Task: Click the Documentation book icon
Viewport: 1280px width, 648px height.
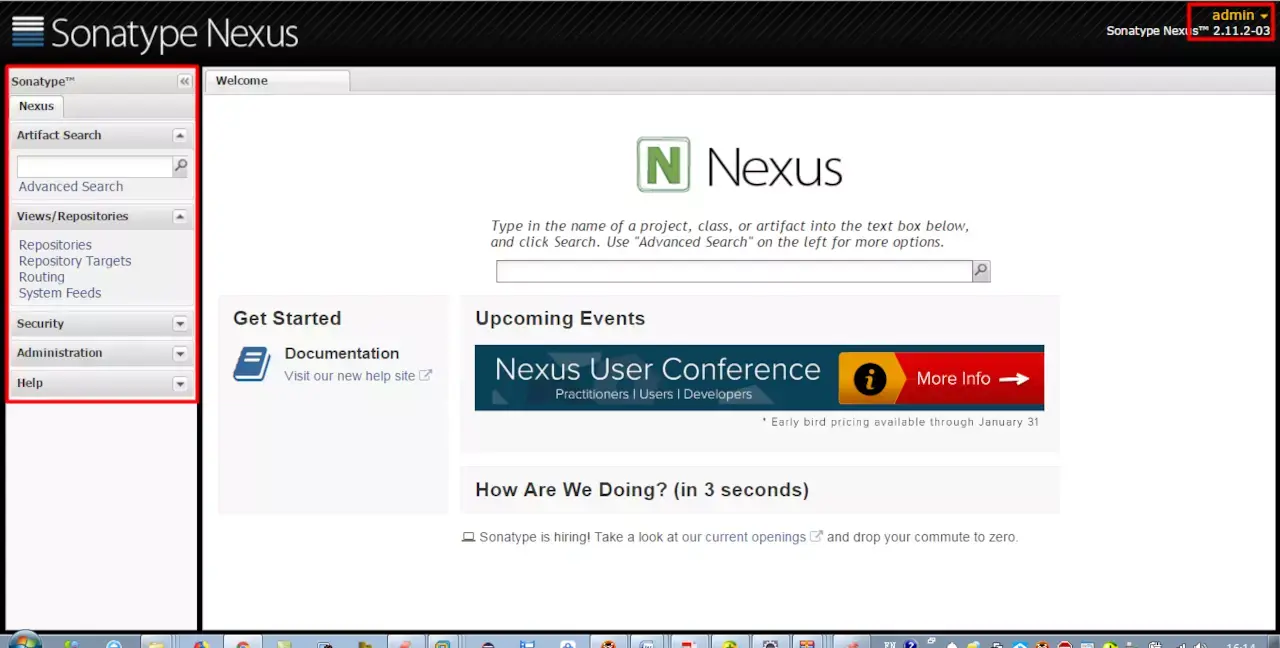Action: (252, 364)
